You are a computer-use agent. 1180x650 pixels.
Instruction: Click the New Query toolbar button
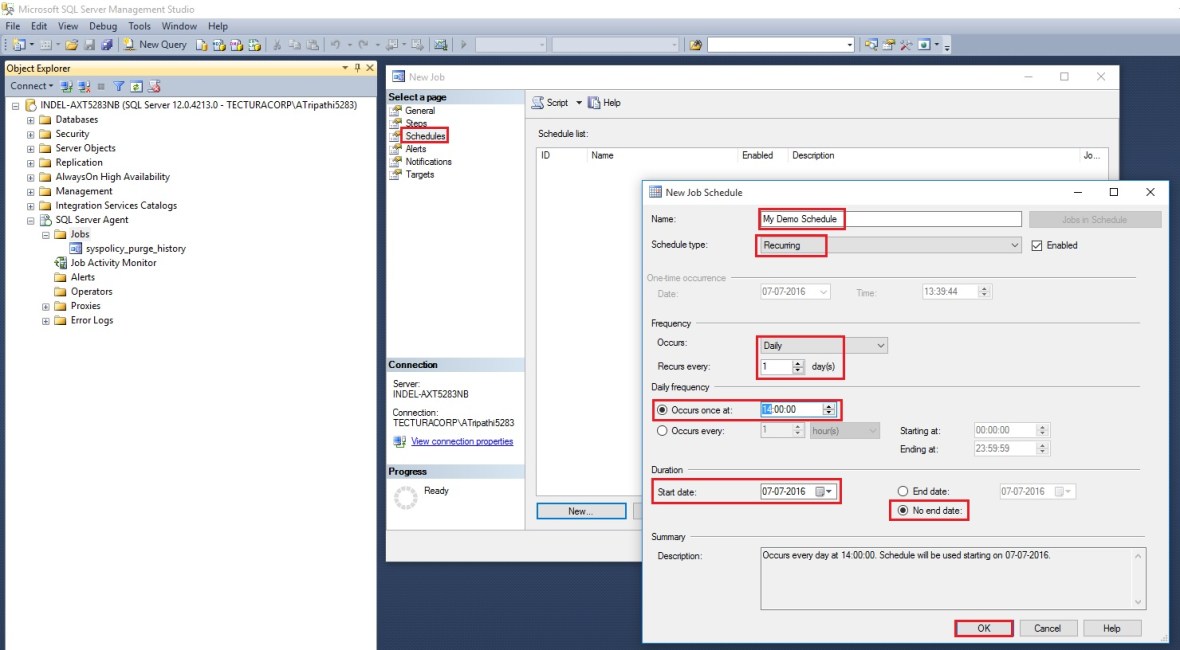(155, 44)
